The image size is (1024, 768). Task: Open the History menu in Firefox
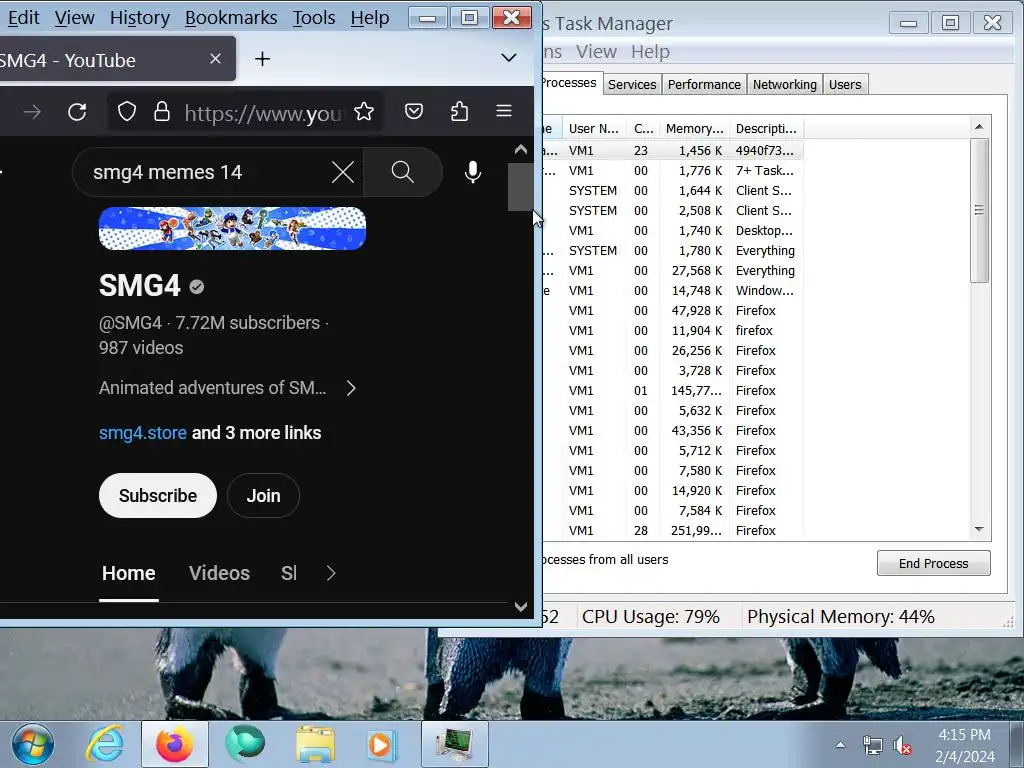click(x=140, y=18)
